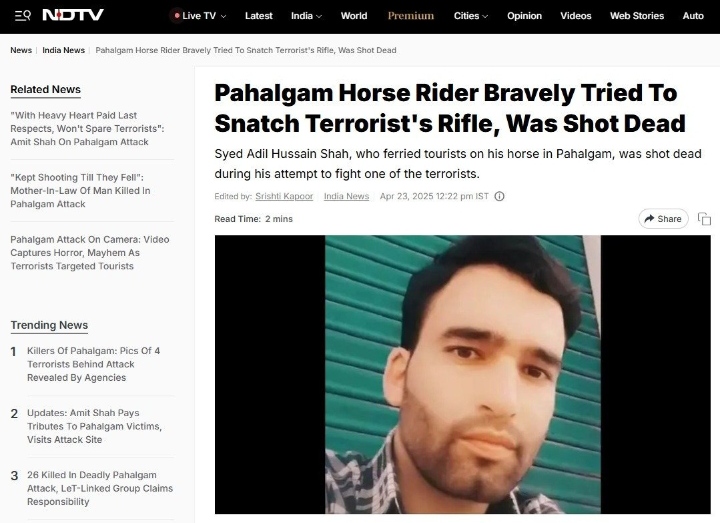Open the hamburger search menu icon
This screenshot has height=523, width=720.
22,16
